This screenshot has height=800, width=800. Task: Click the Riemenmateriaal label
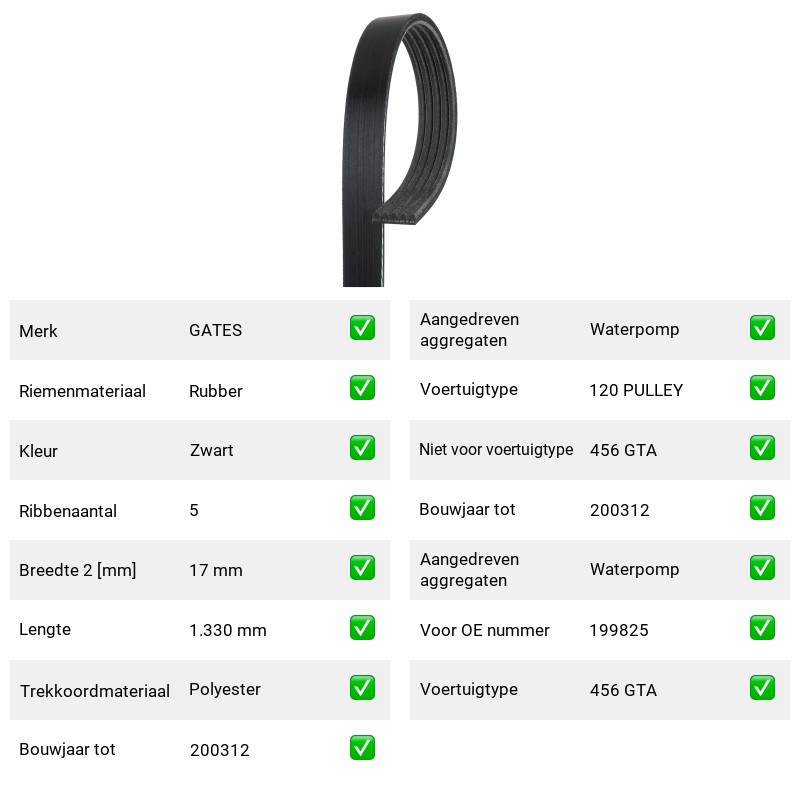pos(82,391)
